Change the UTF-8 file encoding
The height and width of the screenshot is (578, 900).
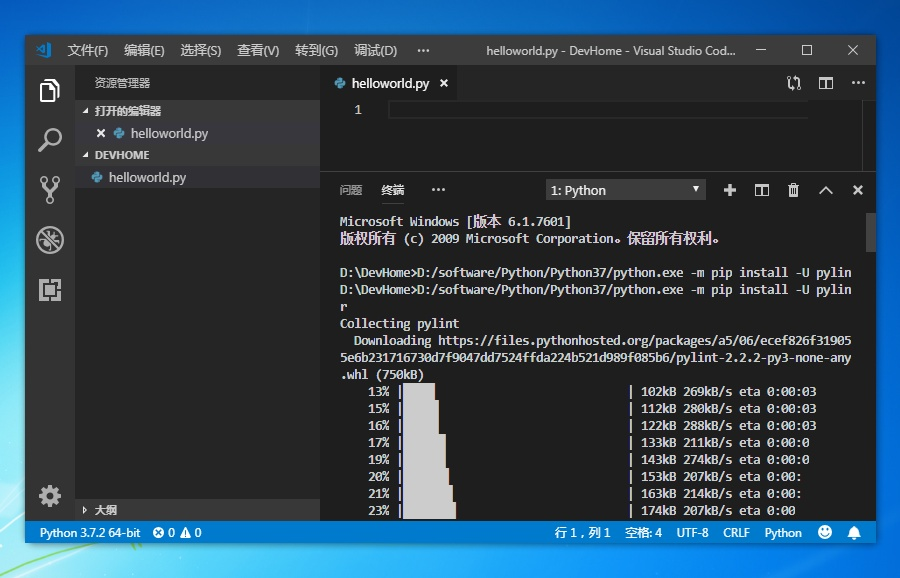pyautogui.click(x=692, y=533)
